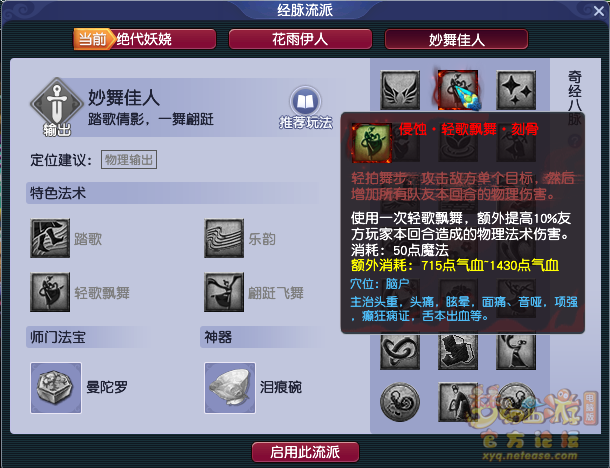Select the 乐韵 skill icon
The width and height of the screenshot is (610, 468).
click(x=224, y=238)
